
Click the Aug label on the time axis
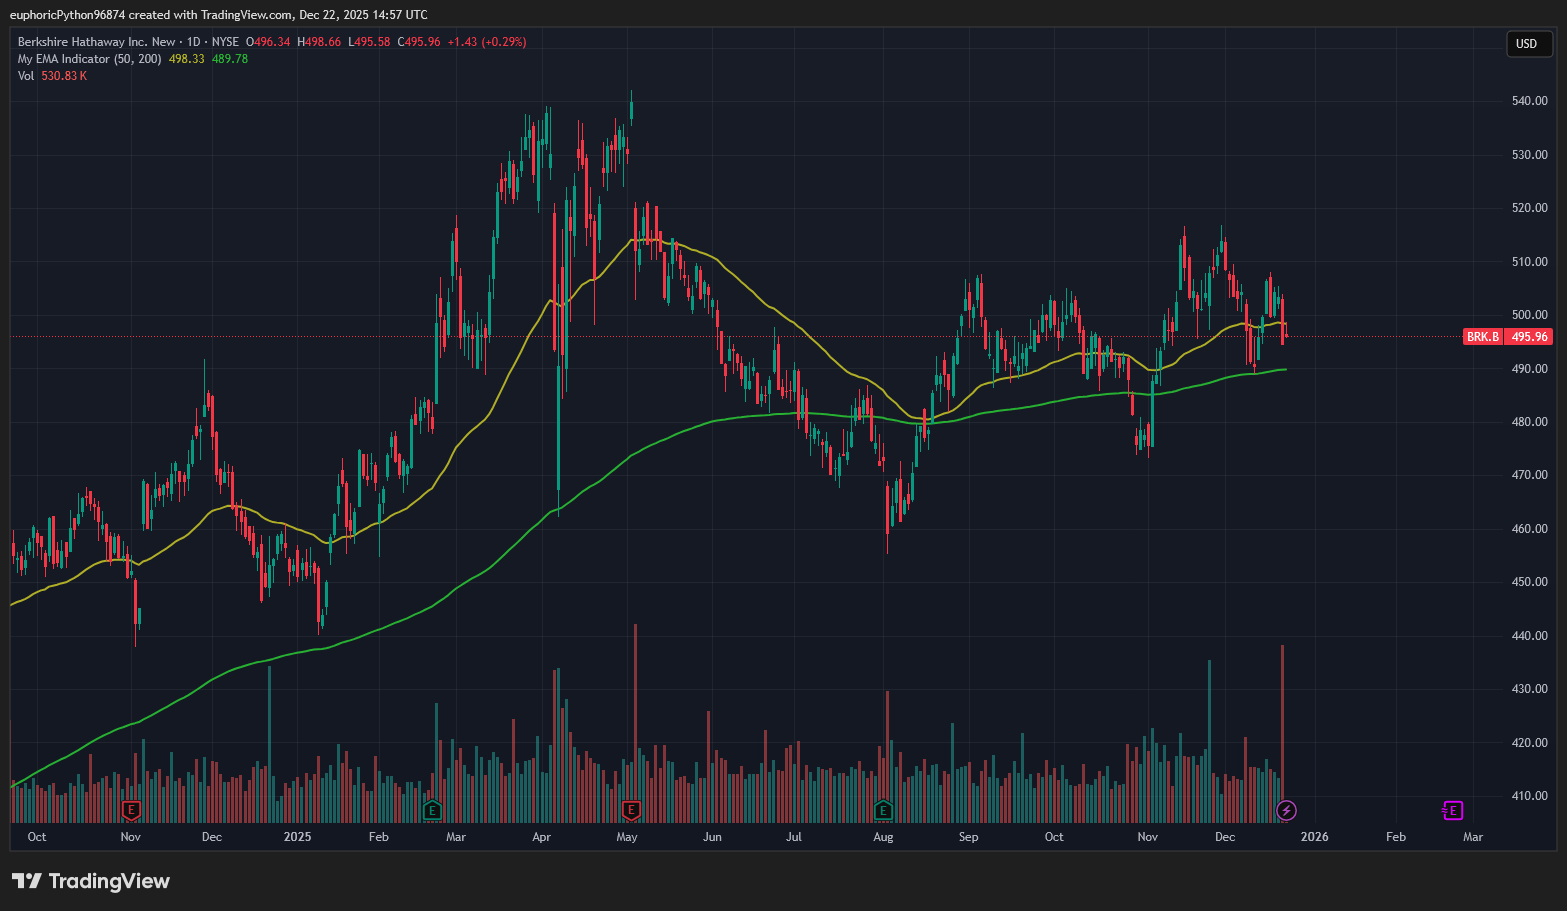883,837
